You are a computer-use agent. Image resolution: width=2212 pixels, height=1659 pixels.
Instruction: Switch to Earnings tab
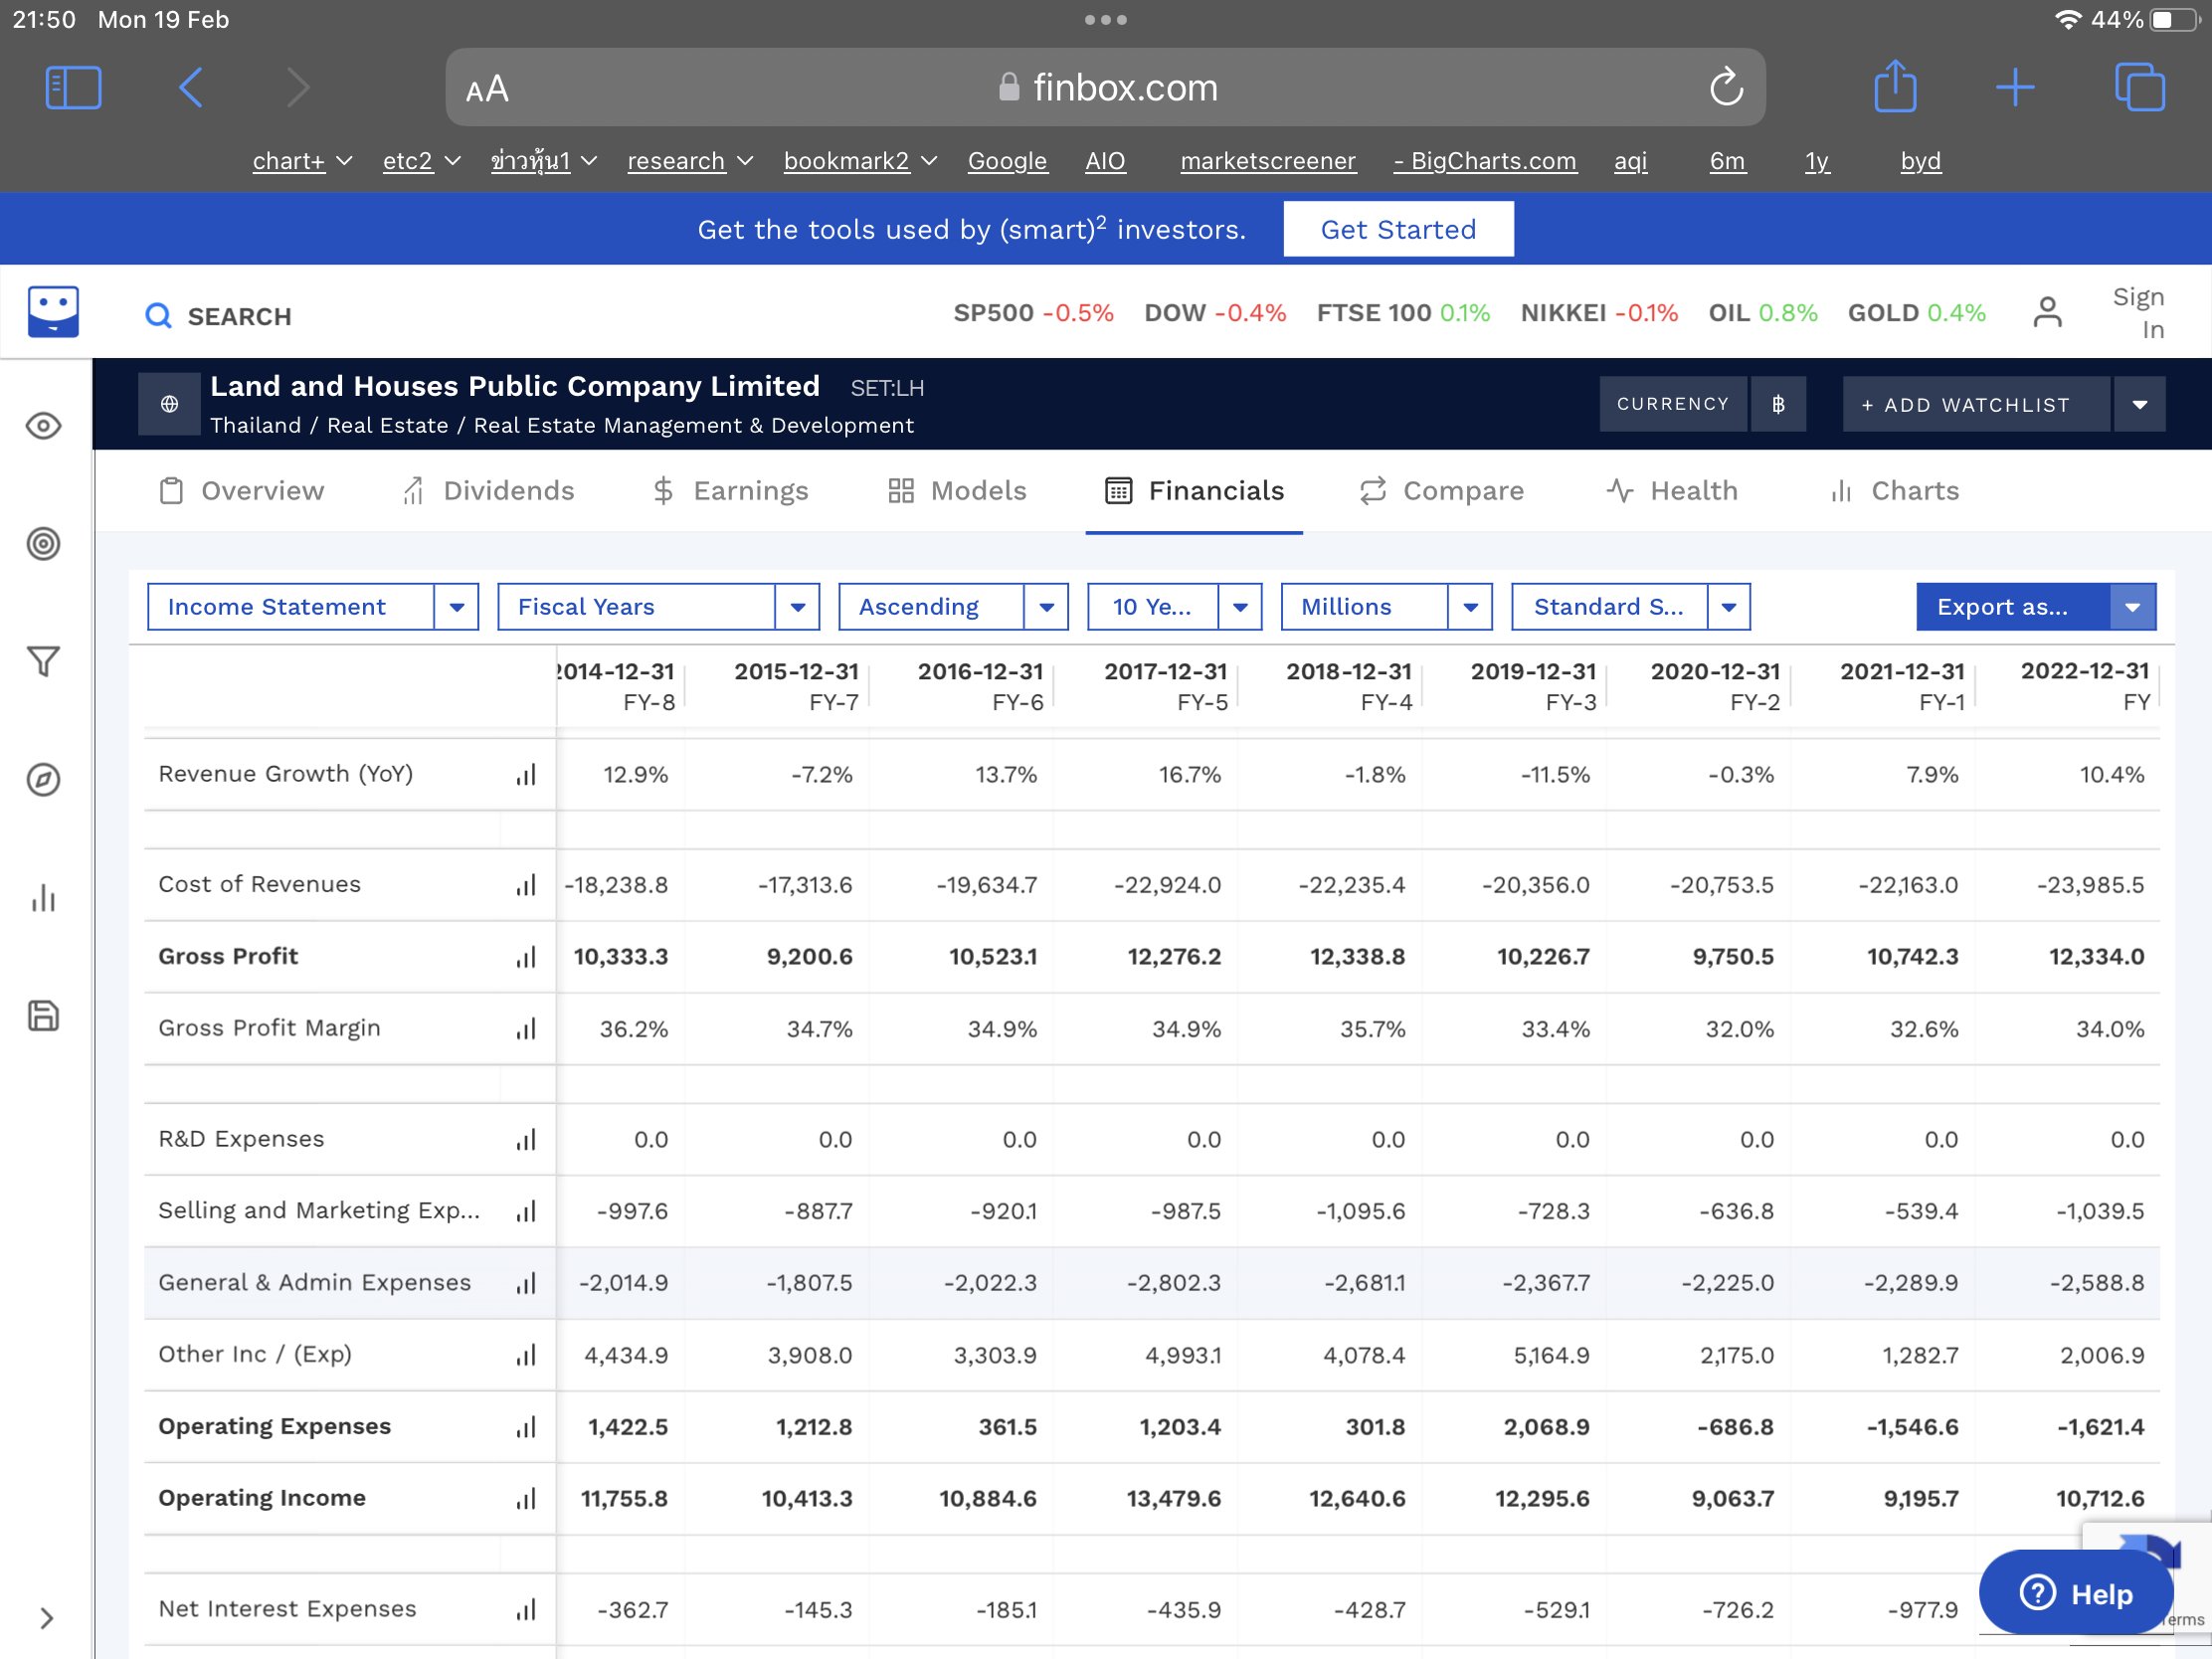coord(730,491)
